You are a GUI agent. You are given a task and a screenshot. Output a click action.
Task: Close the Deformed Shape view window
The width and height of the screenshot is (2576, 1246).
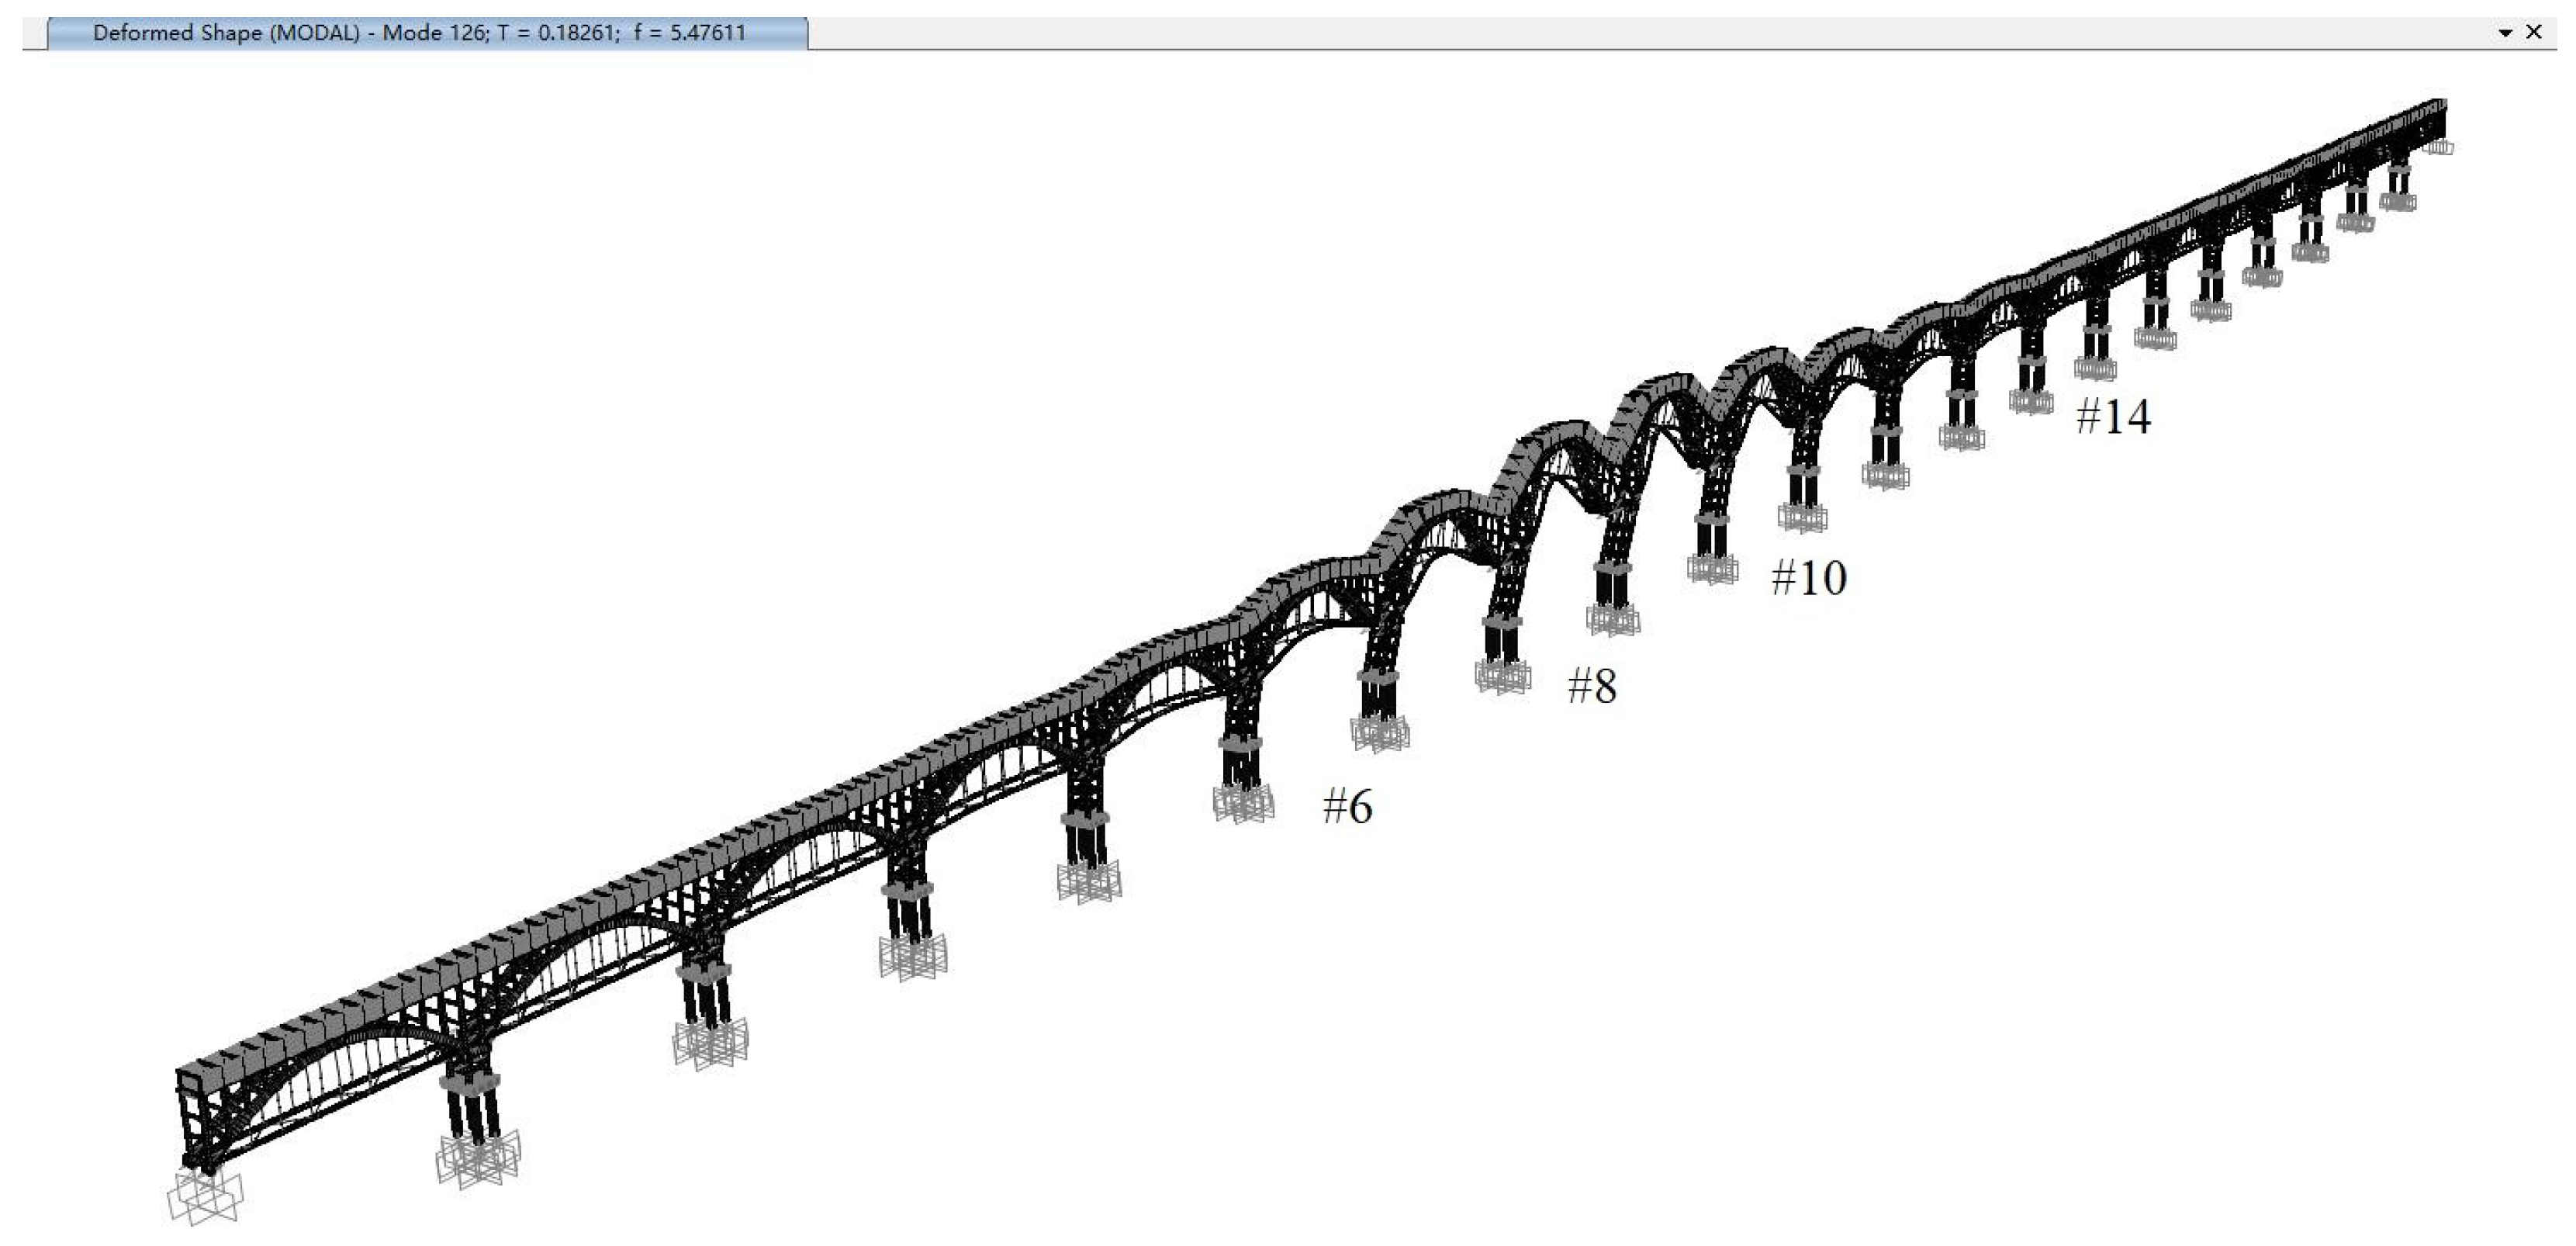click(2534, 32)
